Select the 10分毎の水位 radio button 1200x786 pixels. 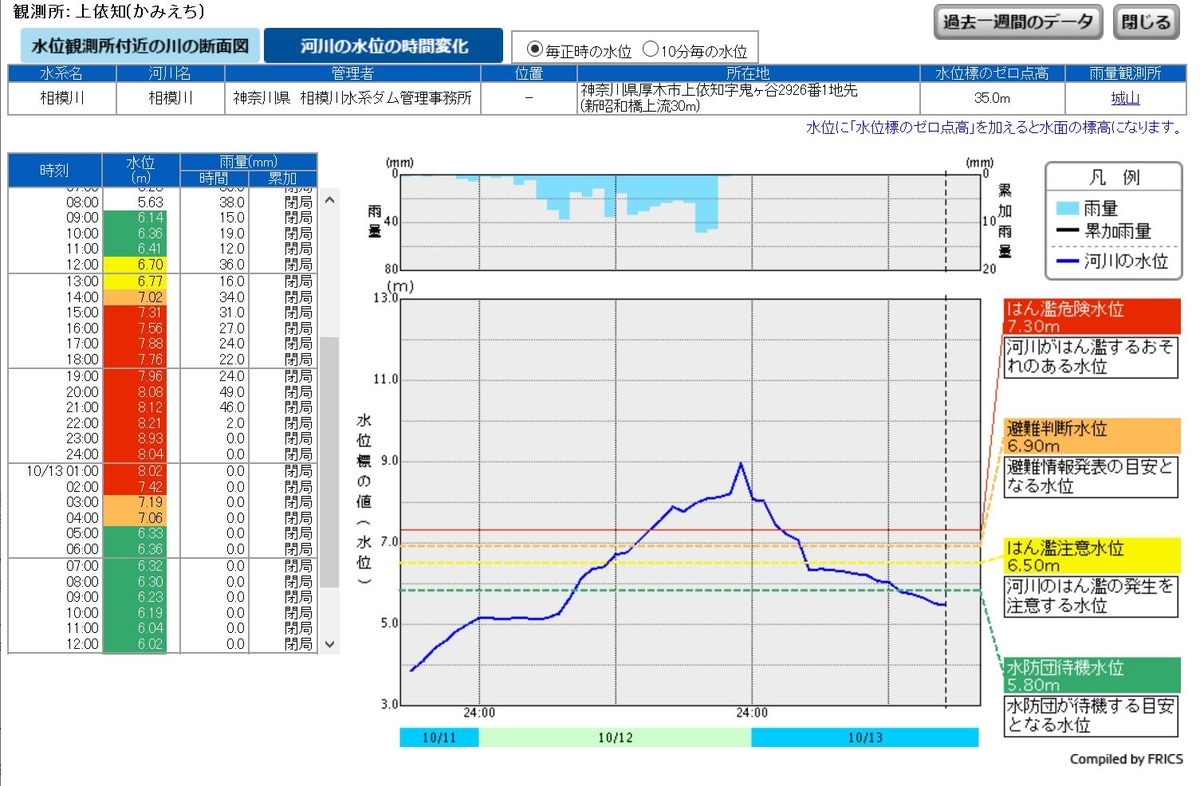pos(650,49)
